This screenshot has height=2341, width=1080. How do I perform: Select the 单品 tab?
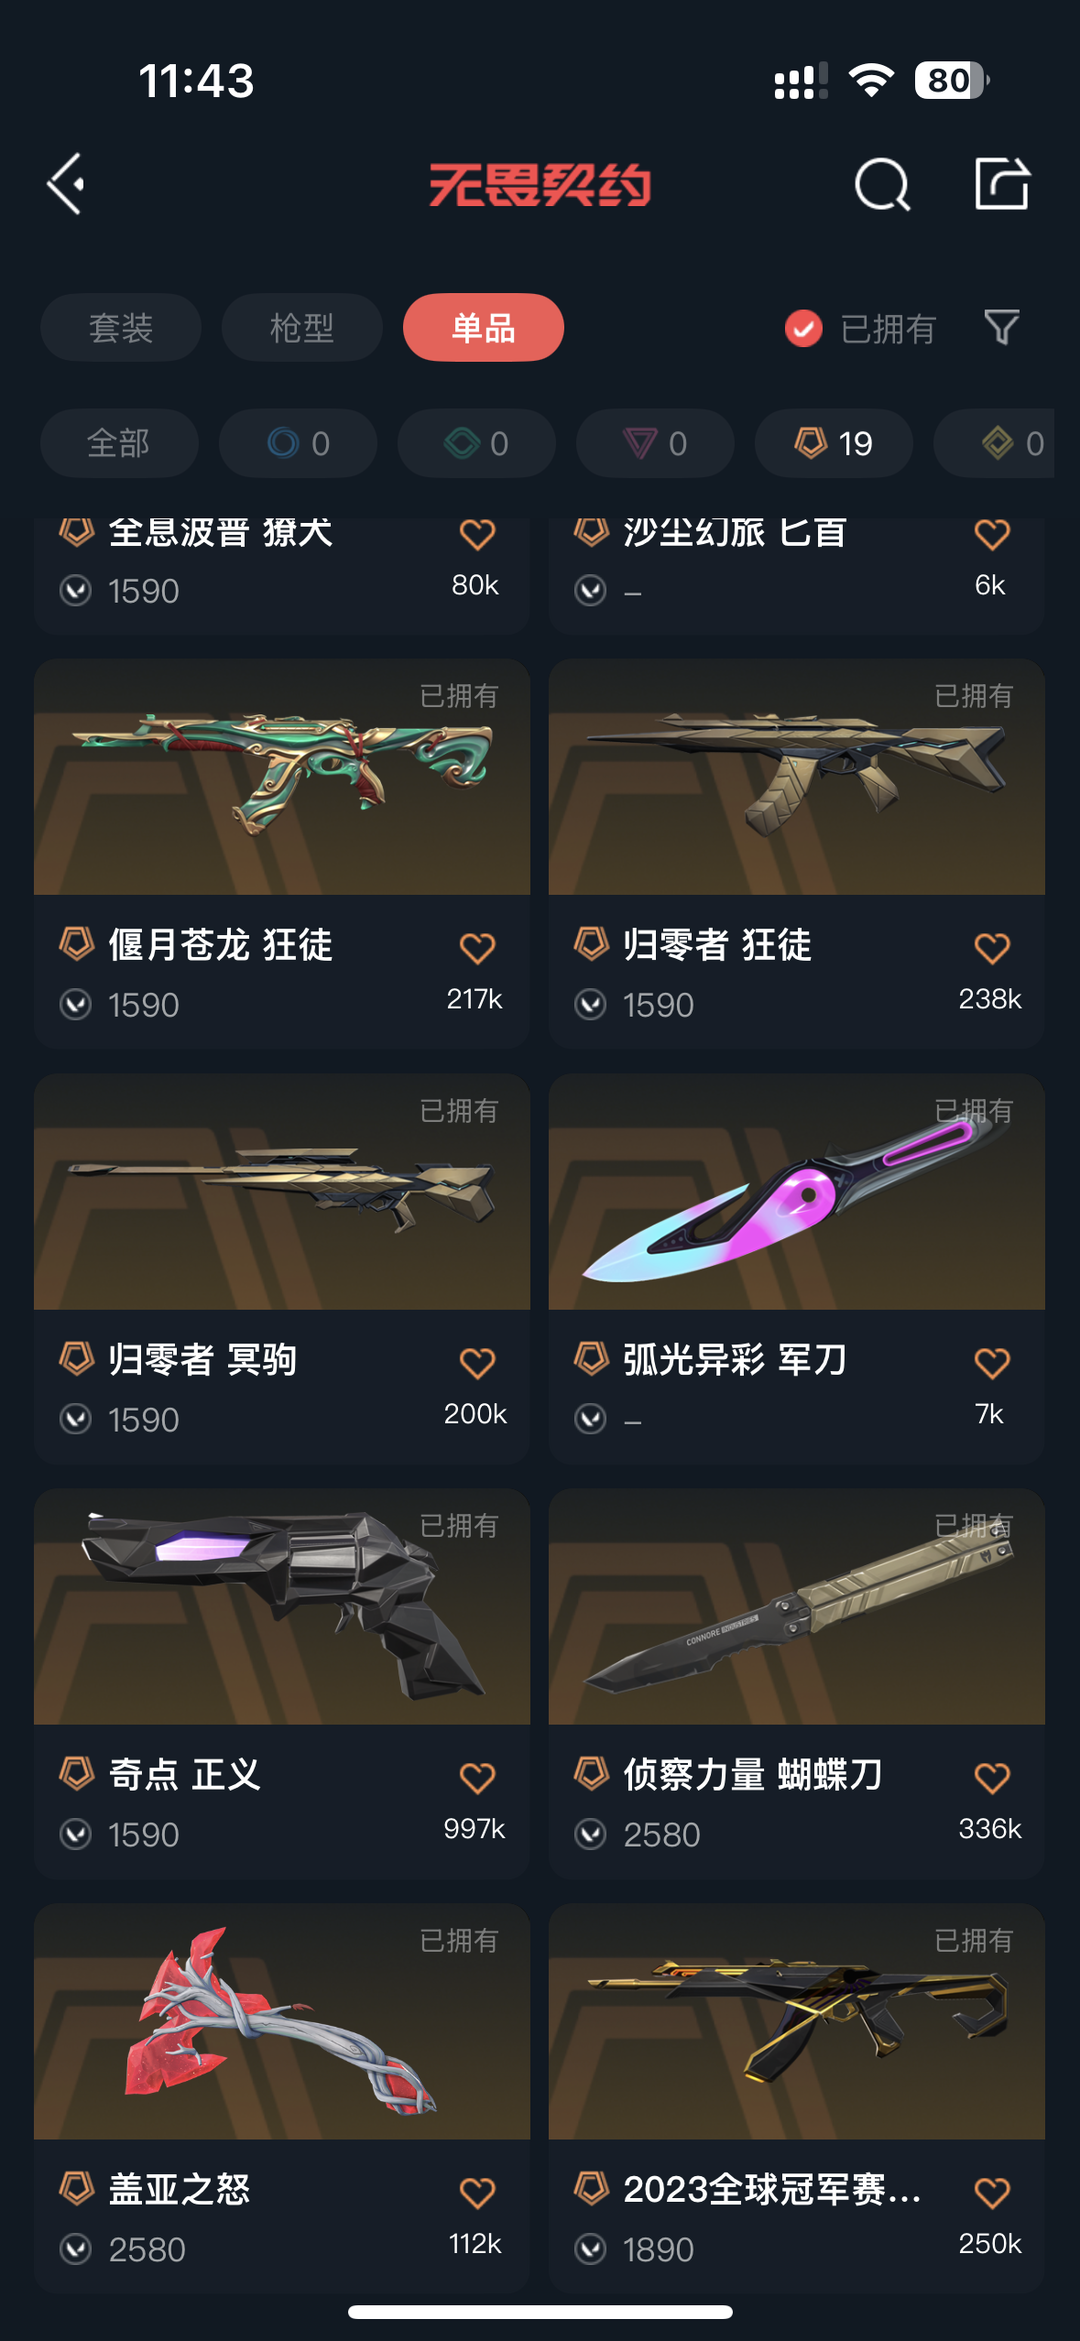[483, 327]
